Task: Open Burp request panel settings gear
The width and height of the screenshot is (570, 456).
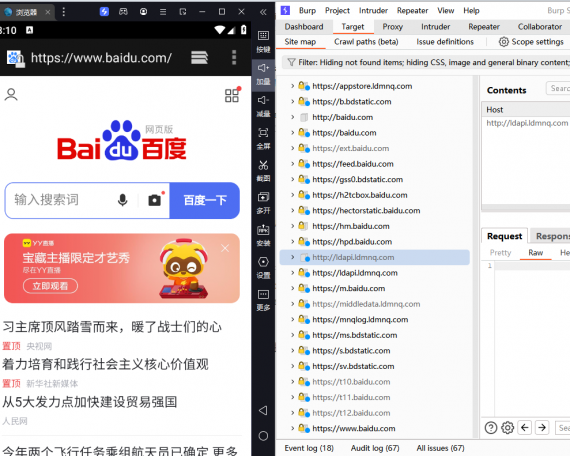Action: [x=507, y=428]
